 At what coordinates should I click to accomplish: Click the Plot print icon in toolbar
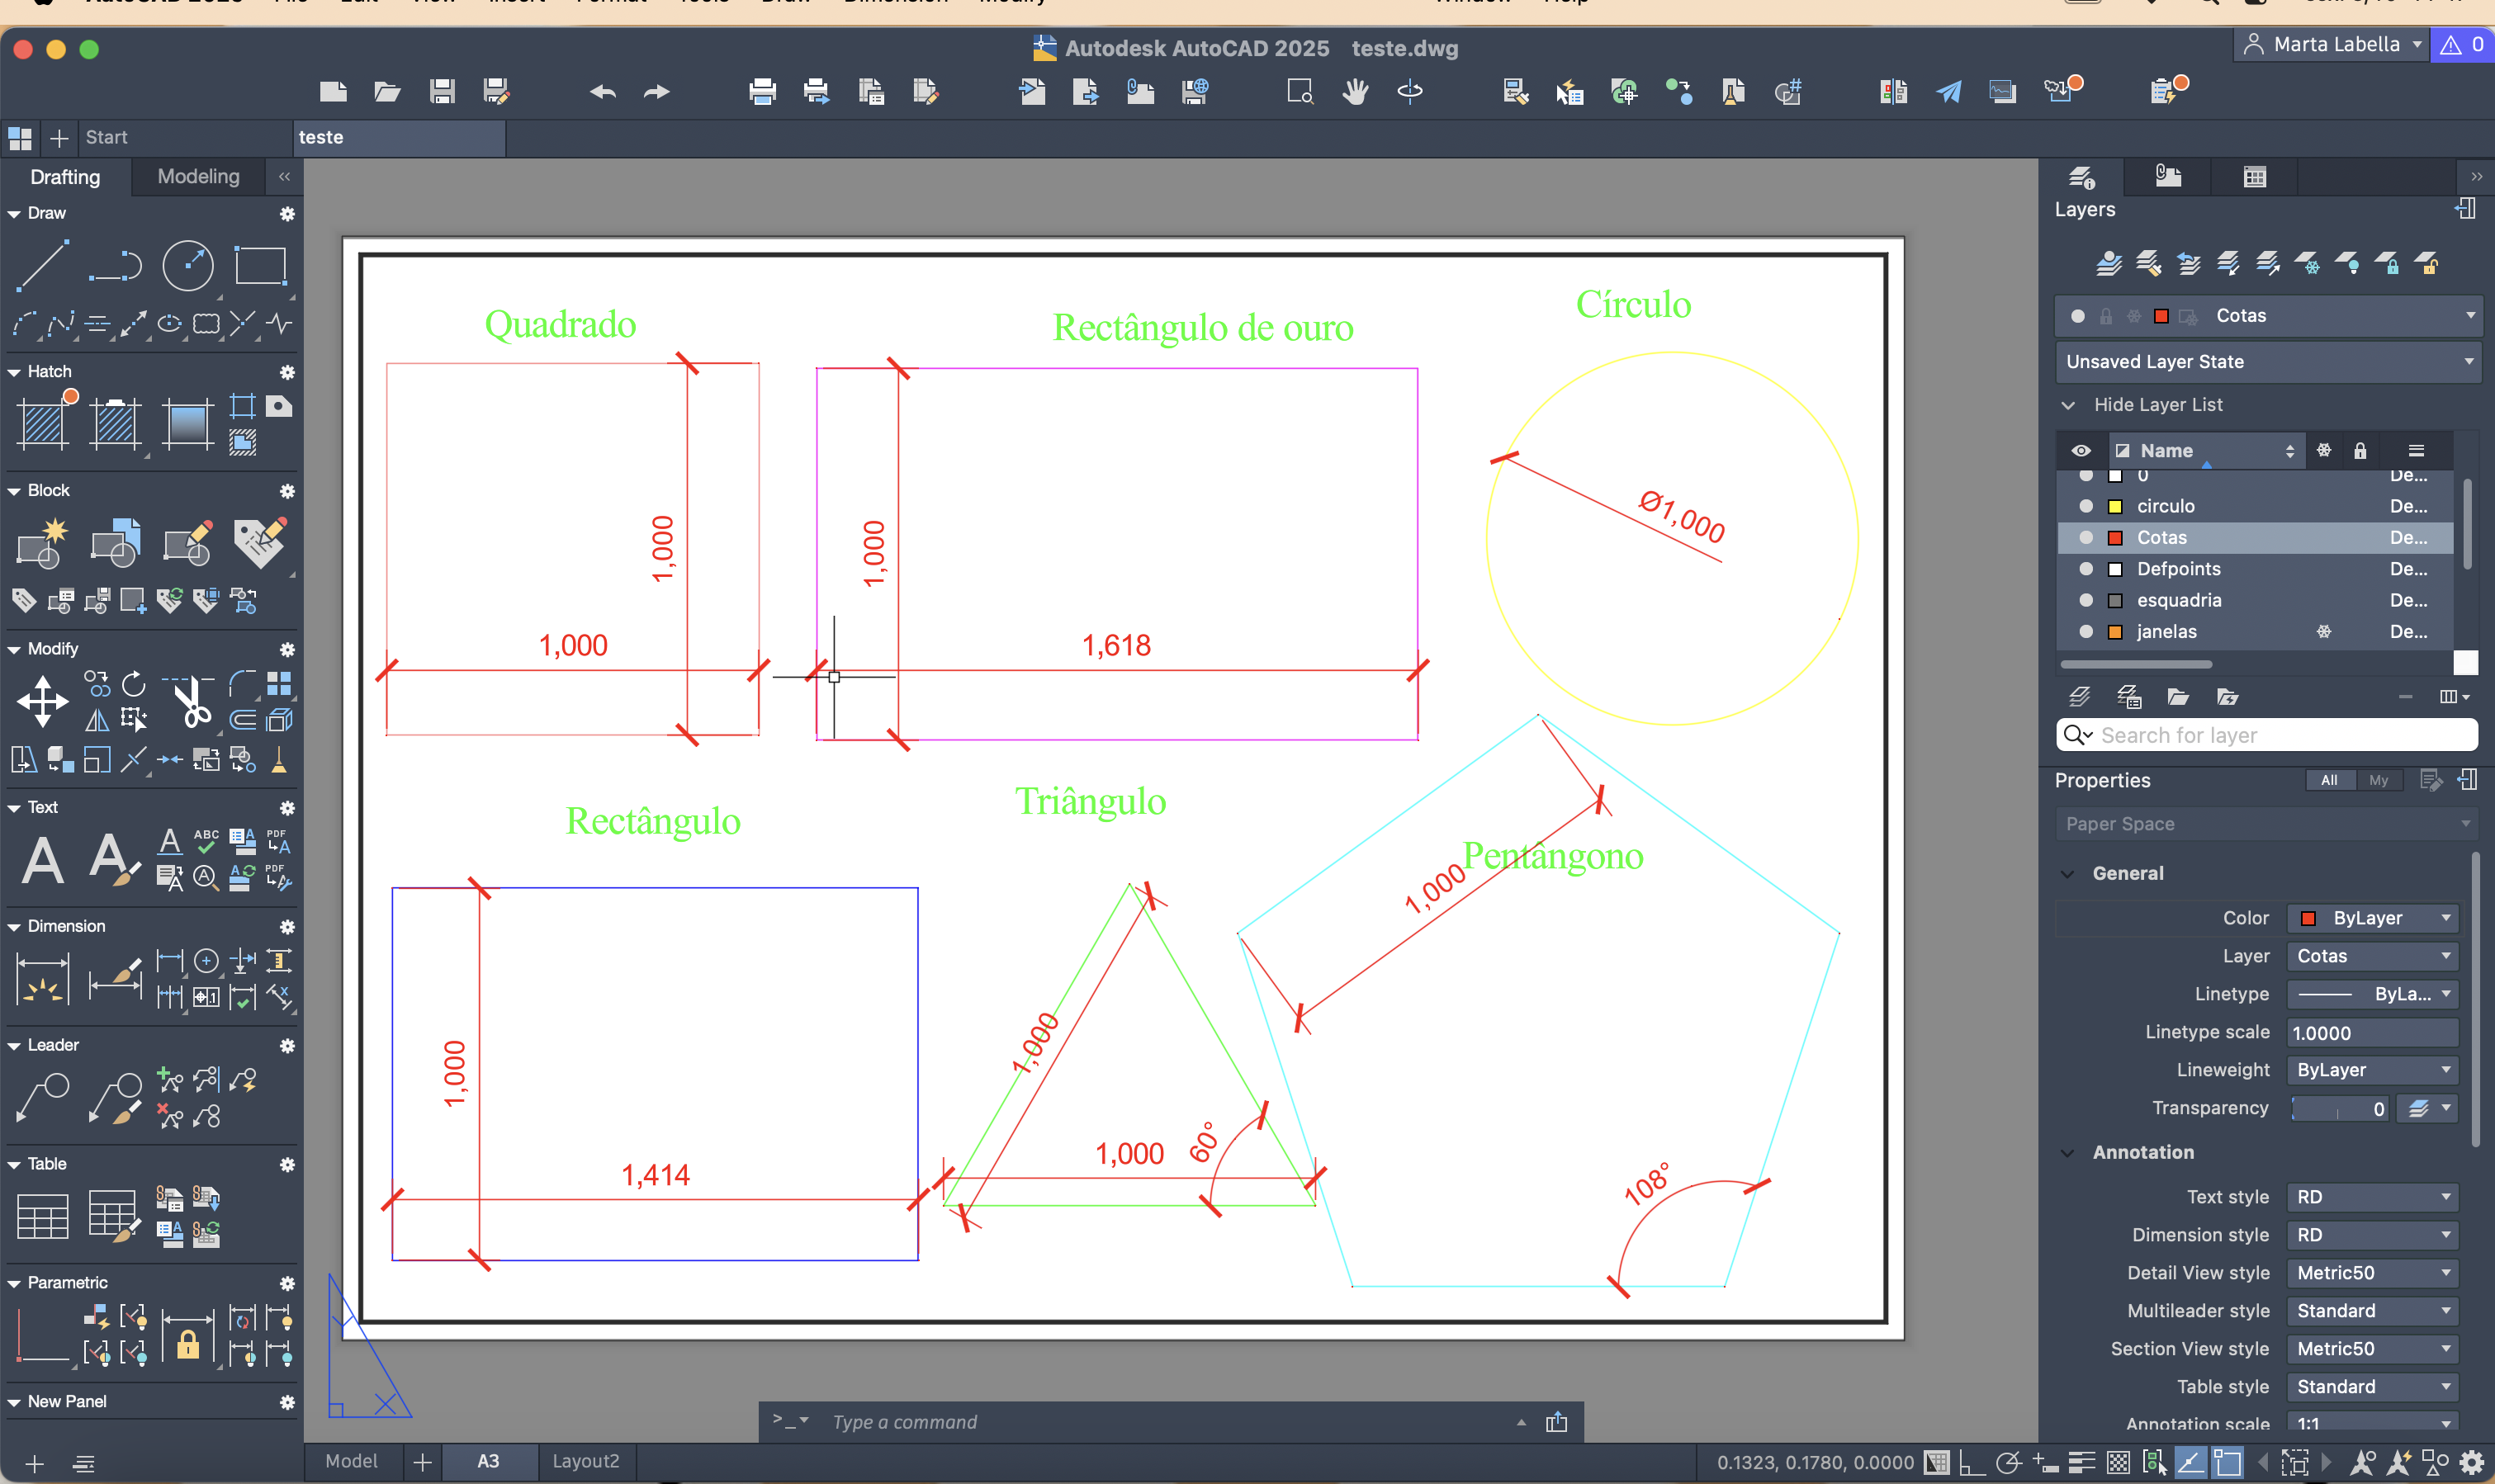tap(762, 92)
